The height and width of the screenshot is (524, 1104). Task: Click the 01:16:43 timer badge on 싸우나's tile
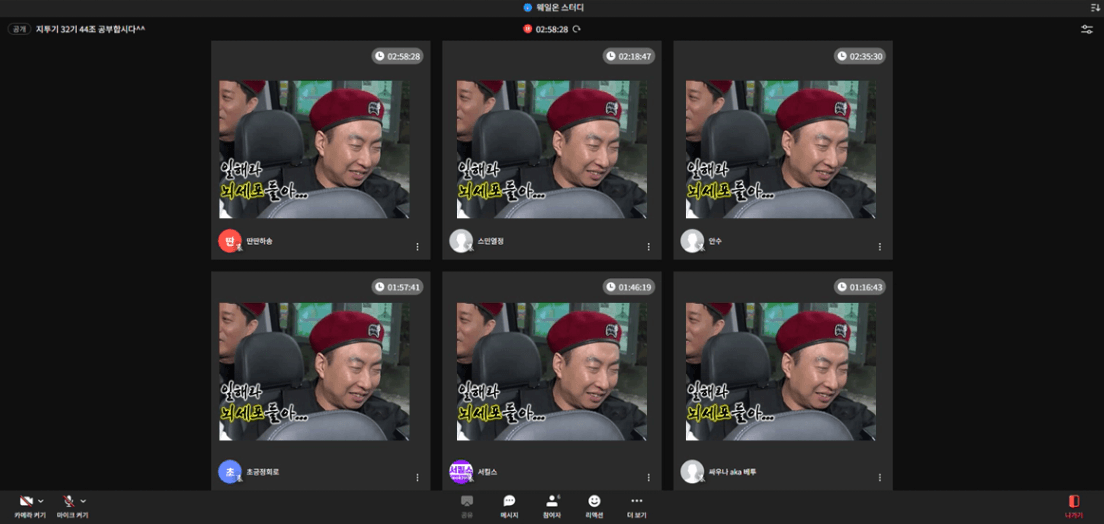point(860,287)
